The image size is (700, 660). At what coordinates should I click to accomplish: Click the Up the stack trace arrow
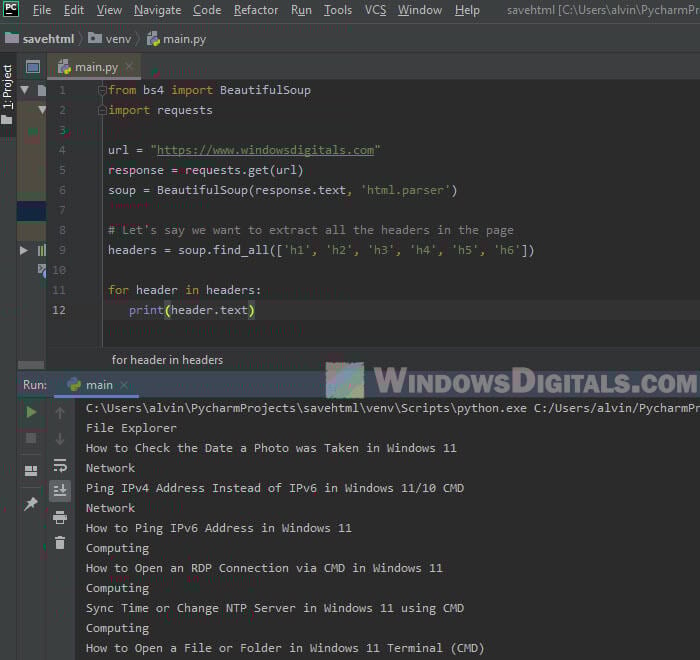click(x=60, y=413)
